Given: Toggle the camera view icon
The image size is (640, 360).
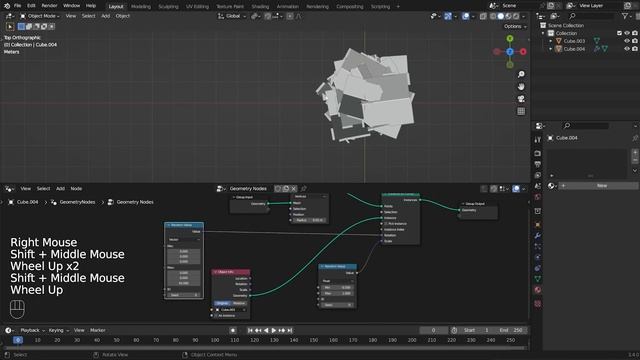Looking at the screenshot, I should click(521, 99).
